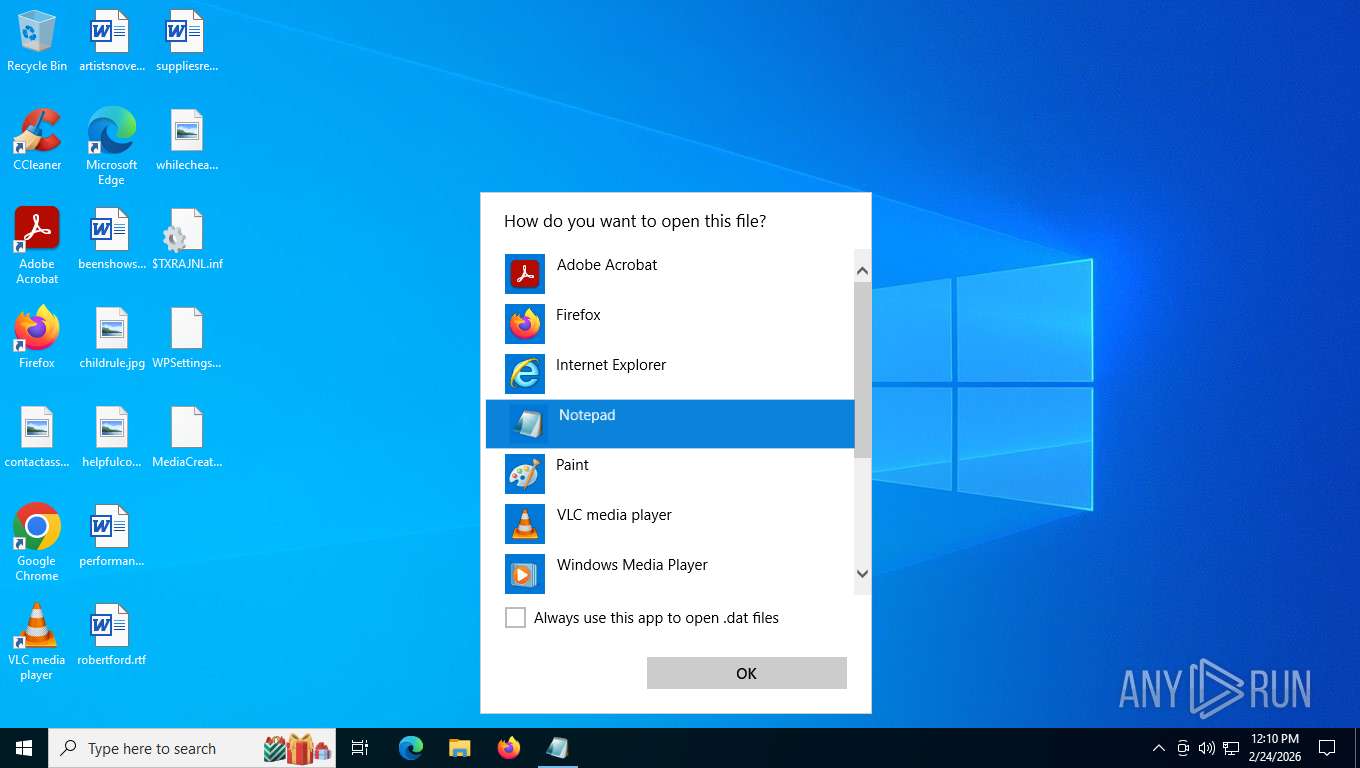Show hidden system tray icons
1360x768 pixels.
1159,748
